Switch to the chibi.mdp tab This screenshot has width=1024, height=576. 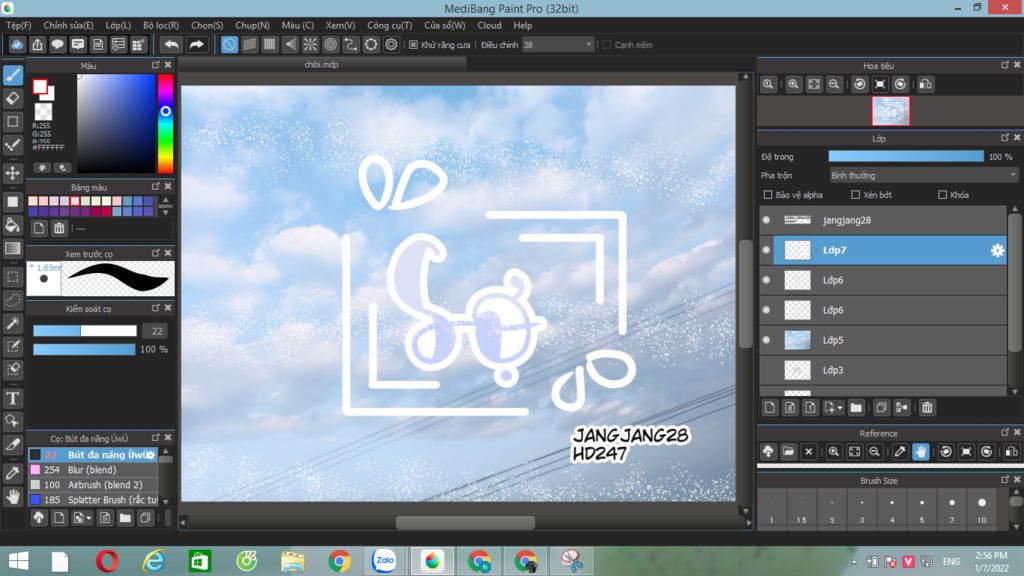[322, 65]
